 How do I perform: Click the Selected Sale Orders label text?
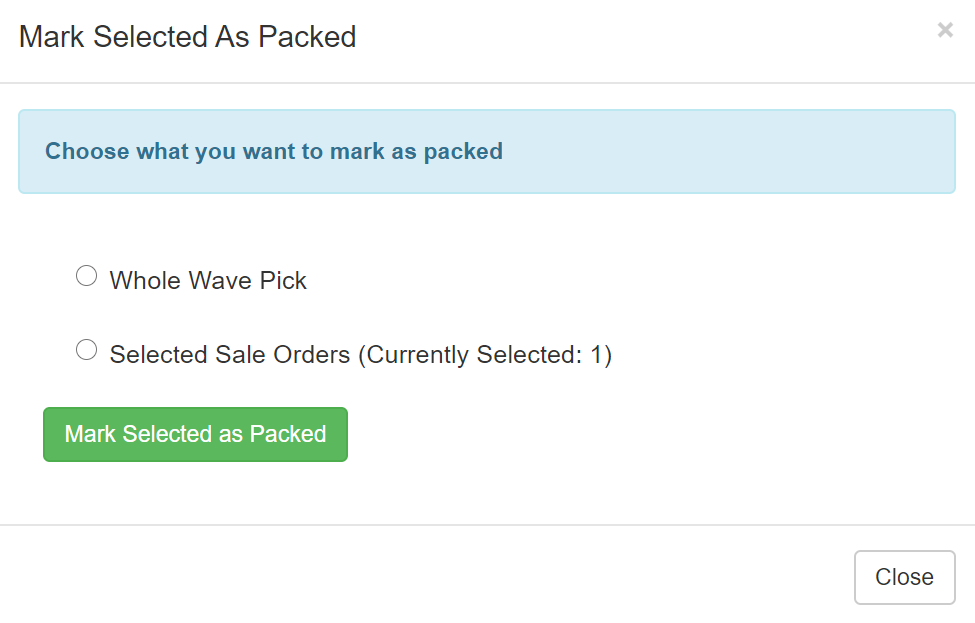click(x=361, y=355)
